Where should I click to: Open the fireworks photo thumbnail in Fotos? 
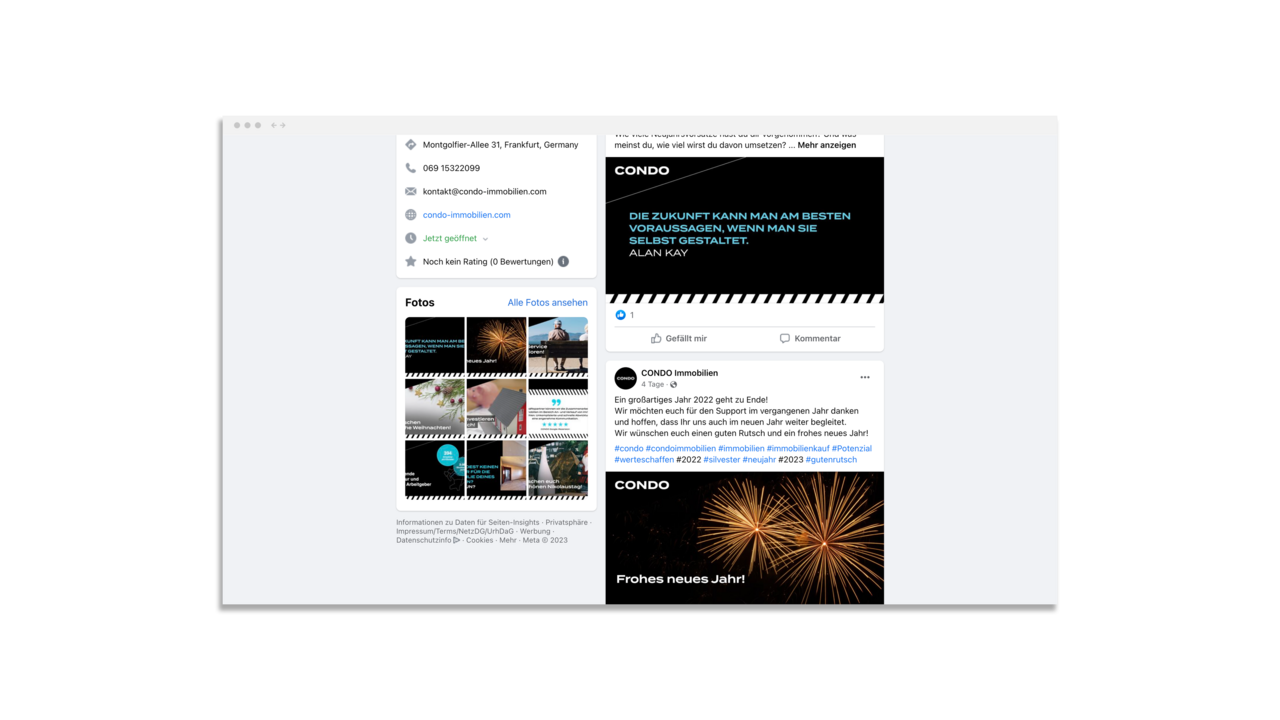tap(496, 345)
